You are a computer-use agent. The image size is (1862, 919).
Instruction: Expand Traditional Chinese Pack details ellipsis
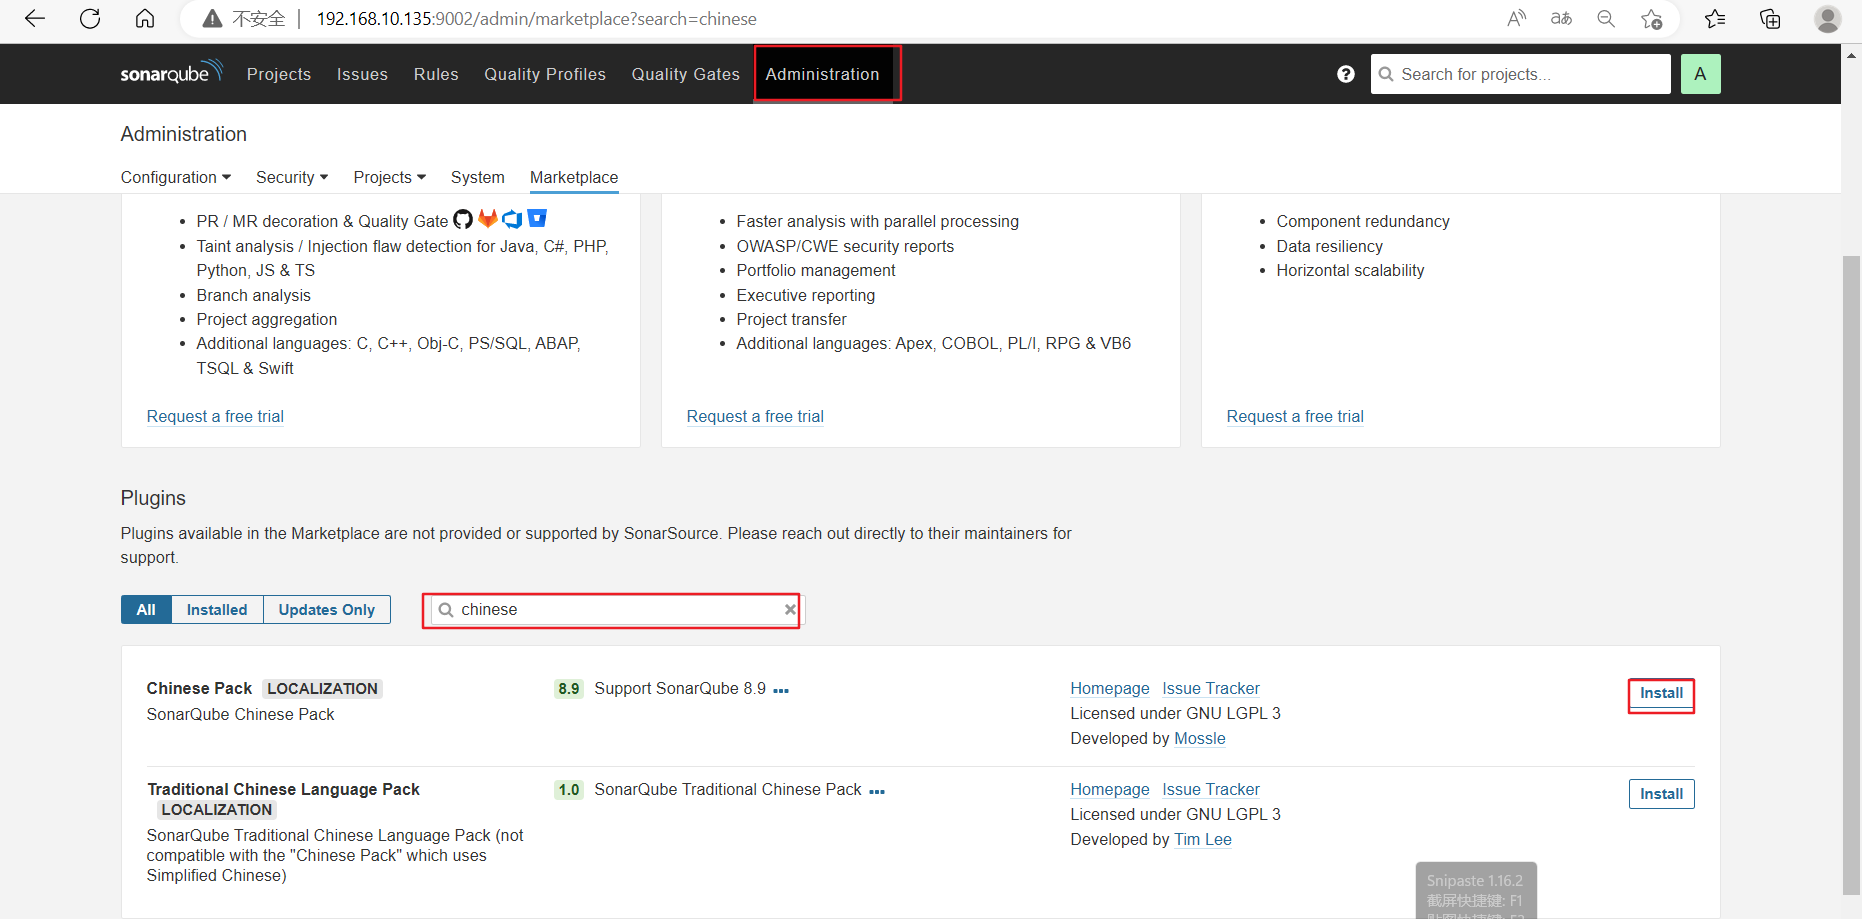(877, 791)
